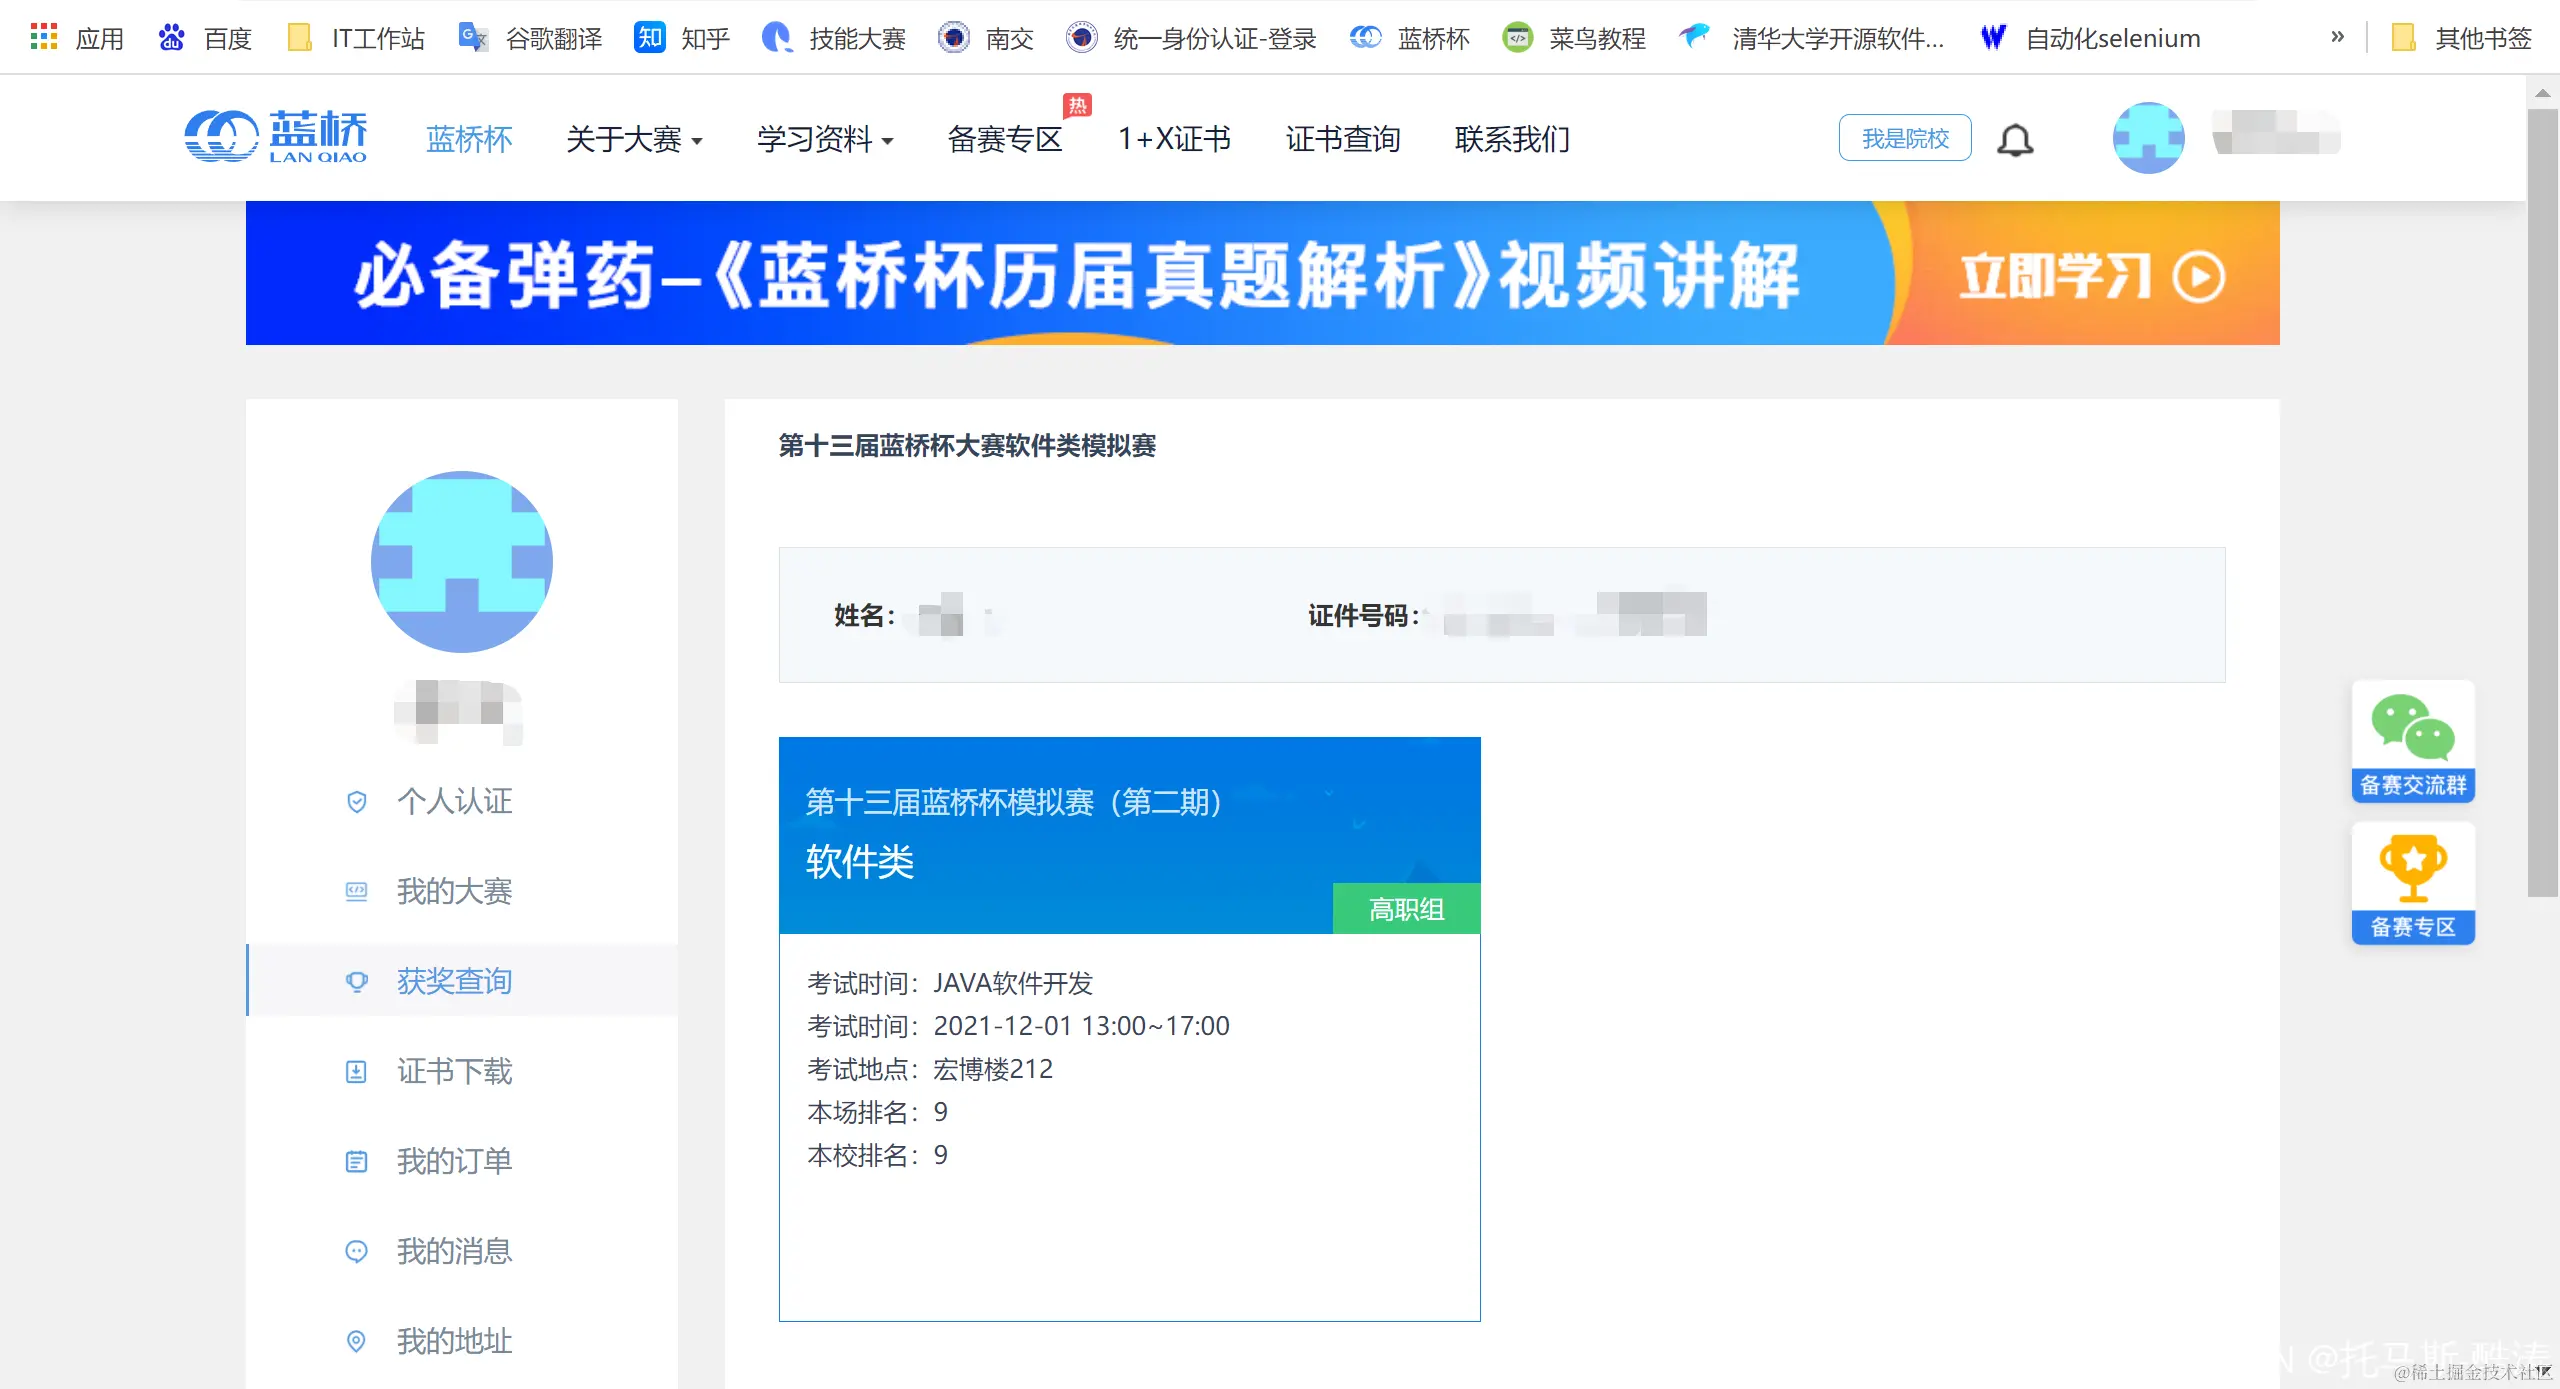Go to 我的订单 sidebar item
The width and height of the screenshot is (2560, 1389).
[x=454, y=1161]
